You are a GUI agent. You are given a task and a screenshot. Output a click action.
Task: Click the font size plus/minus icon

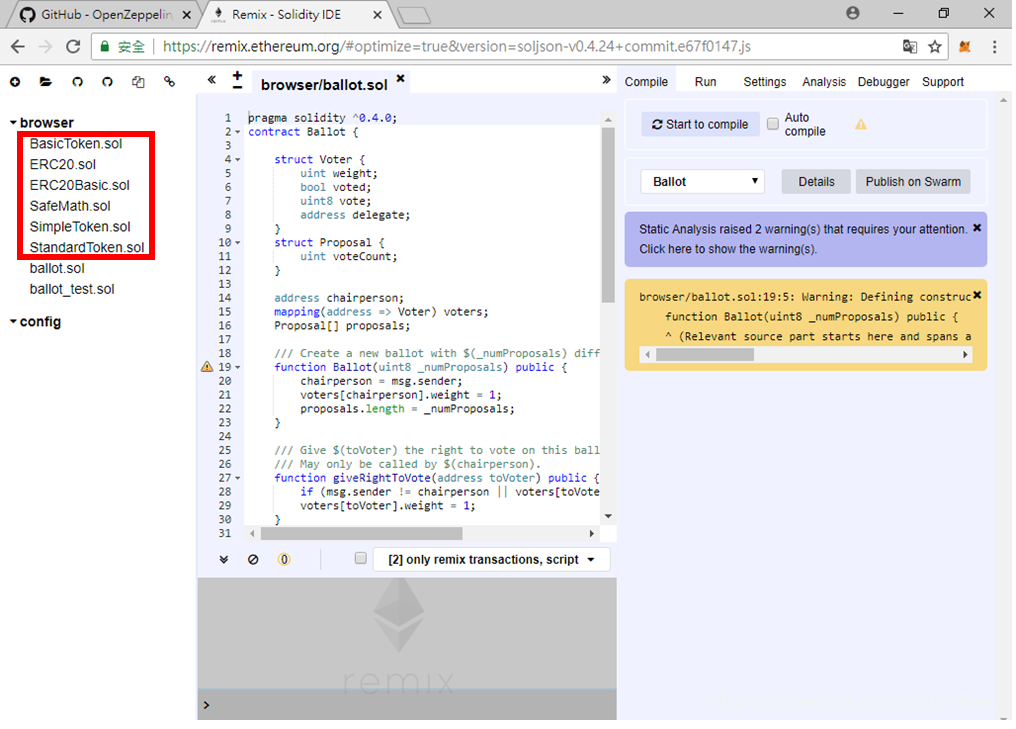(x=237, y=80)
